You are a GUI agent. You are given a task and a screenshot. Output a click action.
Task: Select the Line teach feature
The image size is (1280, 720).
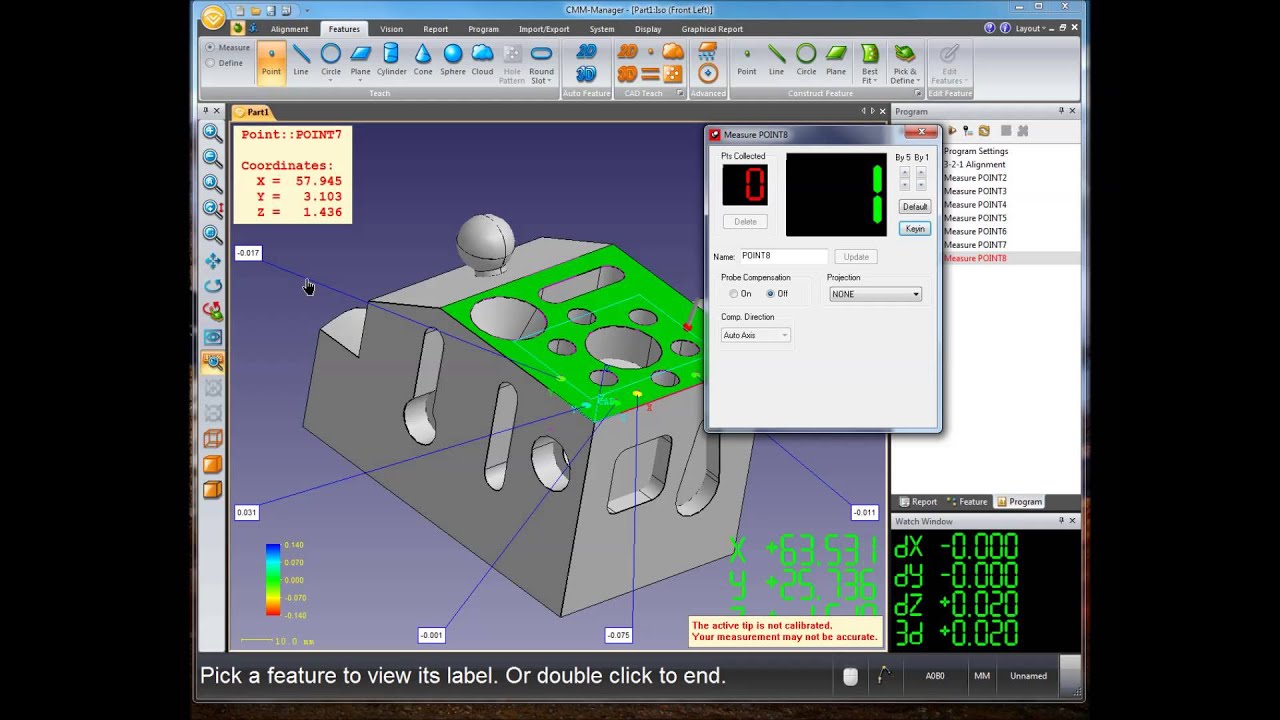click(x=301, y=60)
